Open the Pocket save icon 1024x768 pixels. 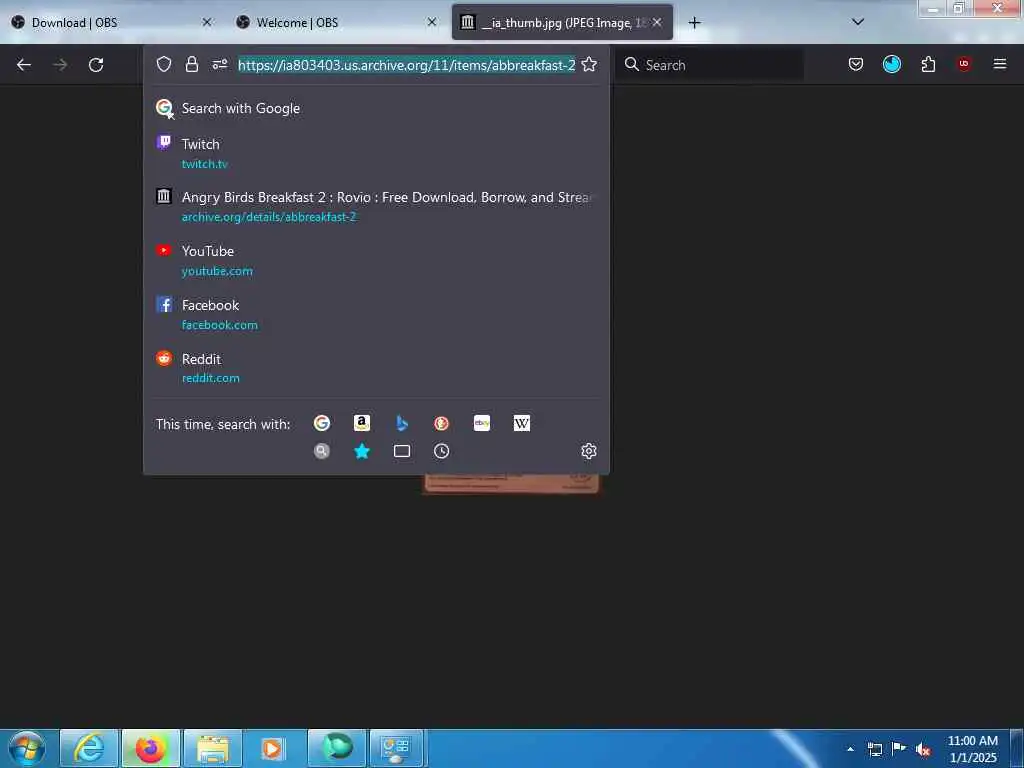[856, 64]
